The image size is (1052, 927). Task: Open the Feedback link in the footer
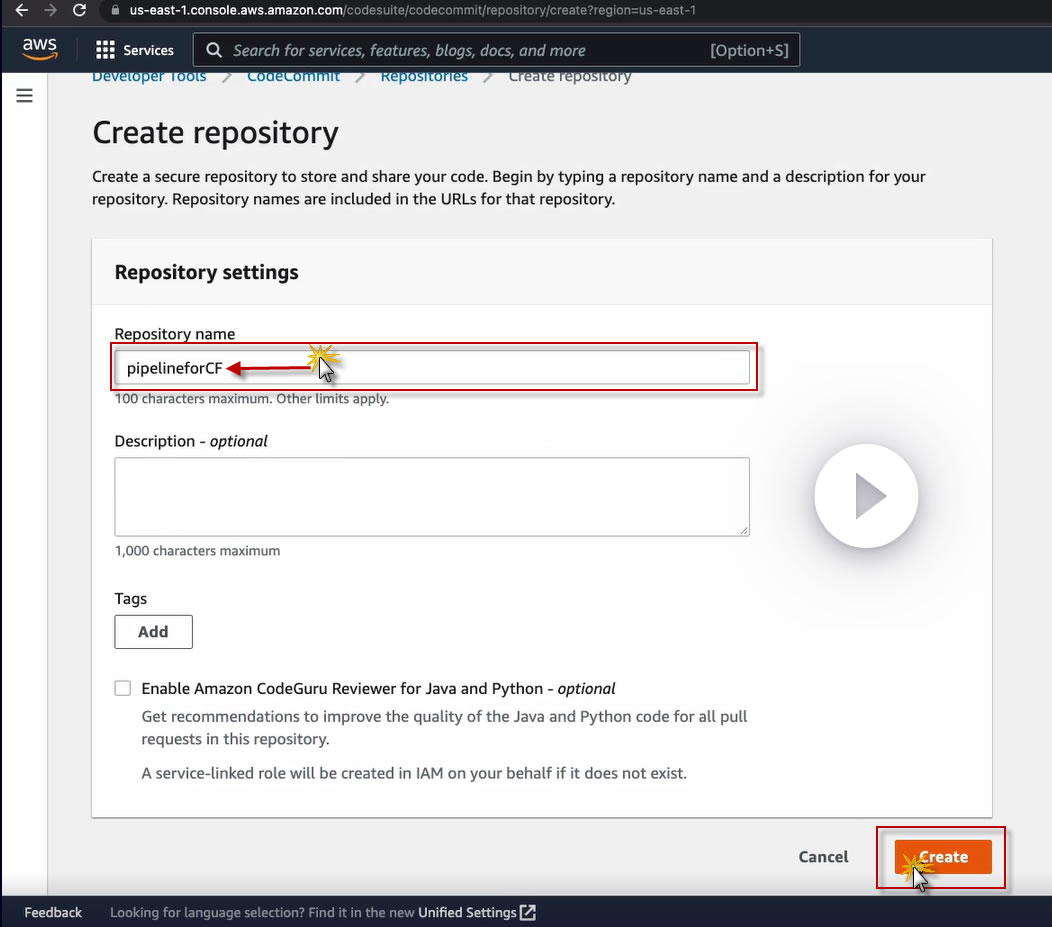click(x=53, y=912)
